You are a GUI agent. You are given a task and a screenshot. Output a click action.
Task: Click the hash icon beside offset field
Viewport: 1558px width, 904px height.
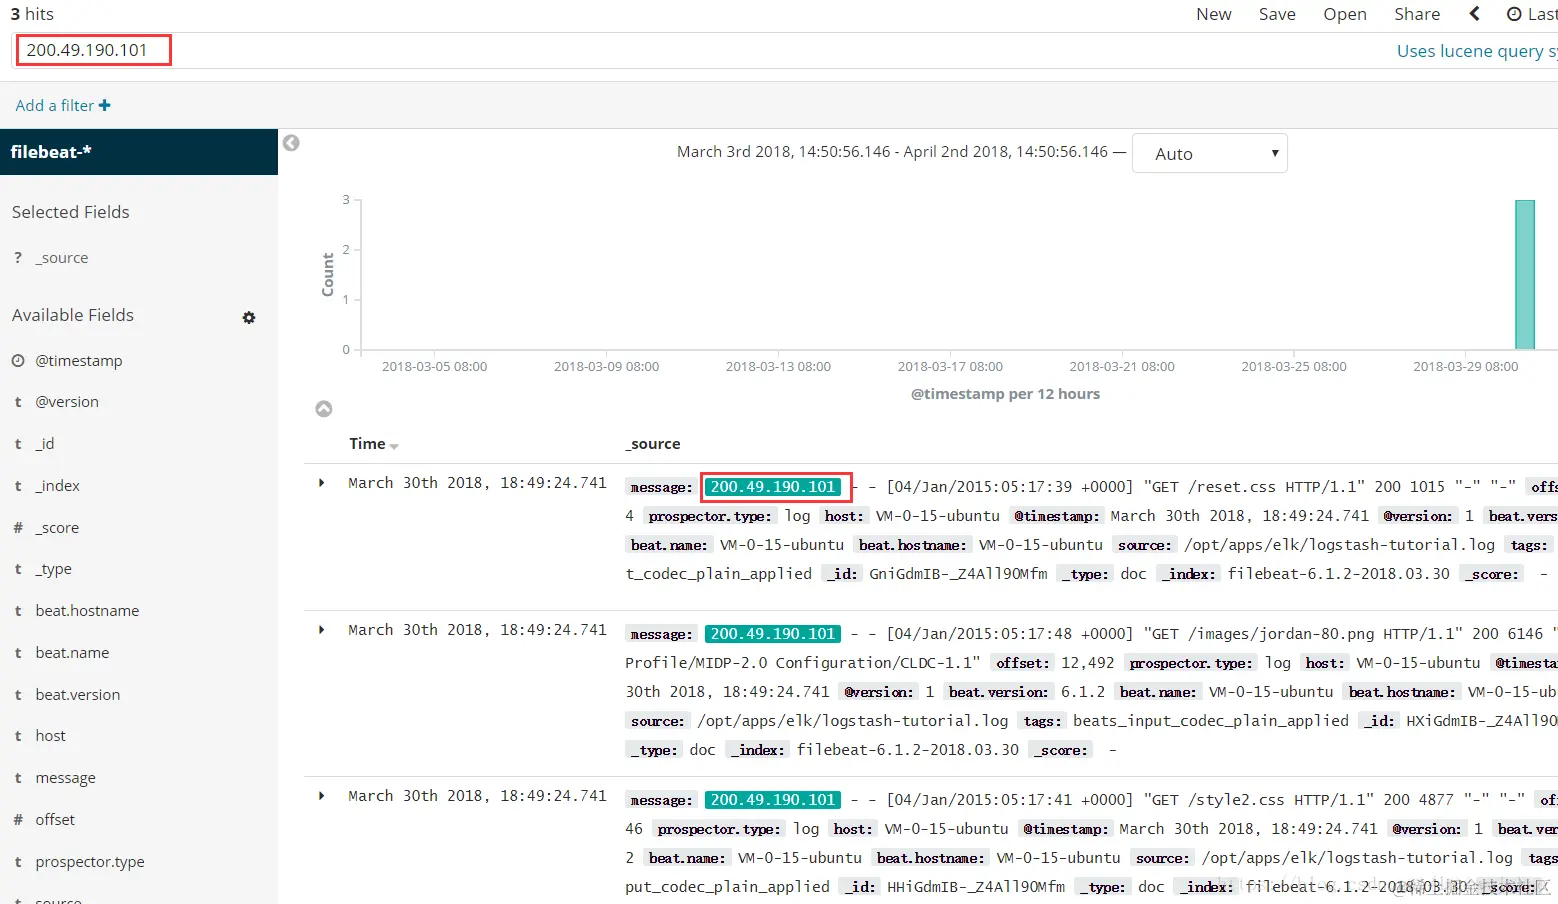(18, 819)
